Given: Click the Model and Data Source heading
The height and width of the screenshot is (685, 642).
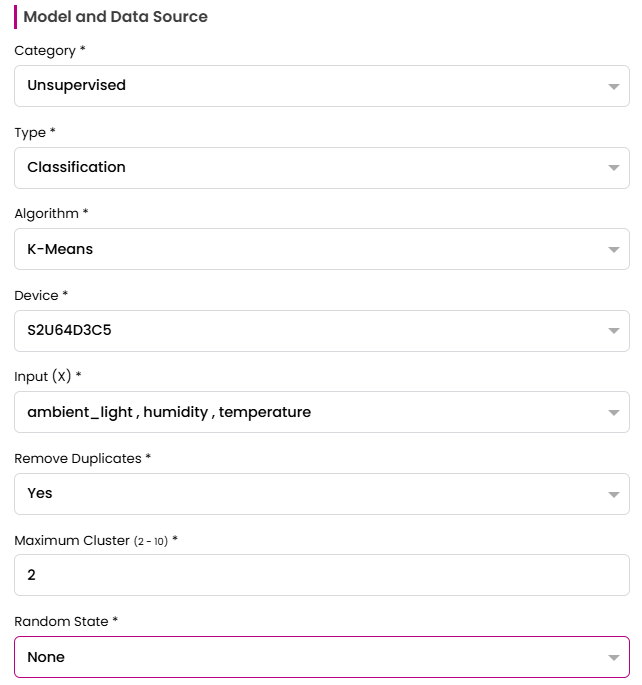Looking at the screenshot, I should pos(115,17).
